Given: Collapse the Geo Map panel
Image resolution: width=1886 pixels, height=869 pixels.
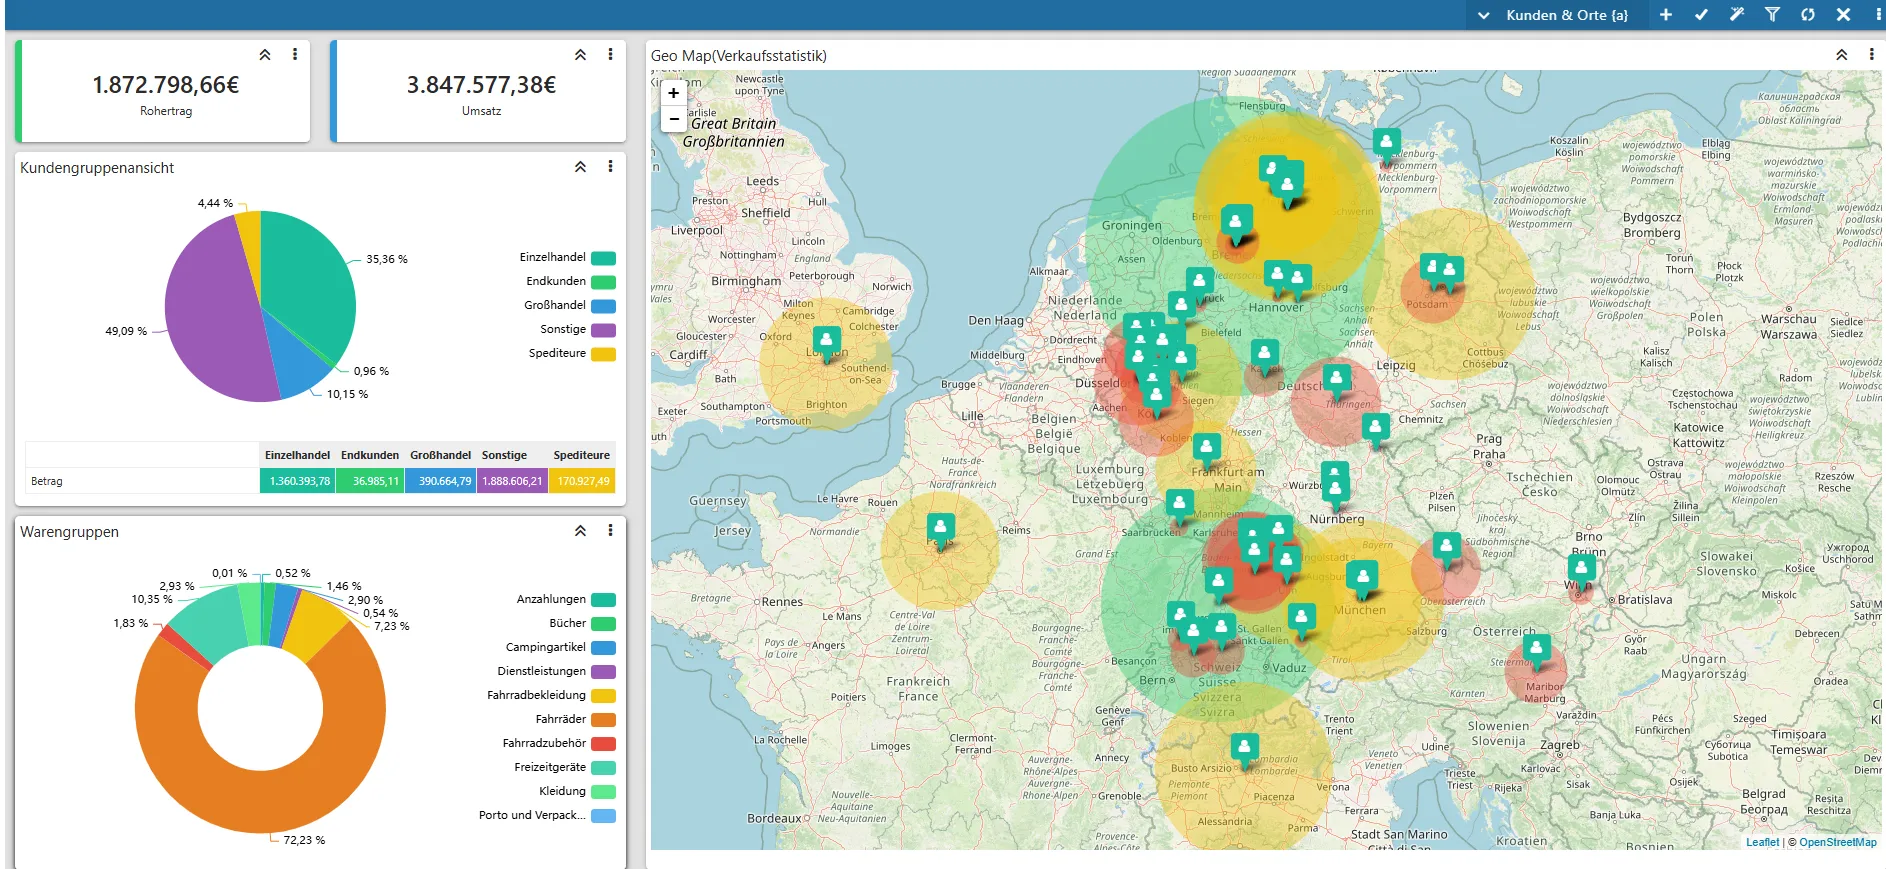Looking at the screenshot, I should (1841, 54).
